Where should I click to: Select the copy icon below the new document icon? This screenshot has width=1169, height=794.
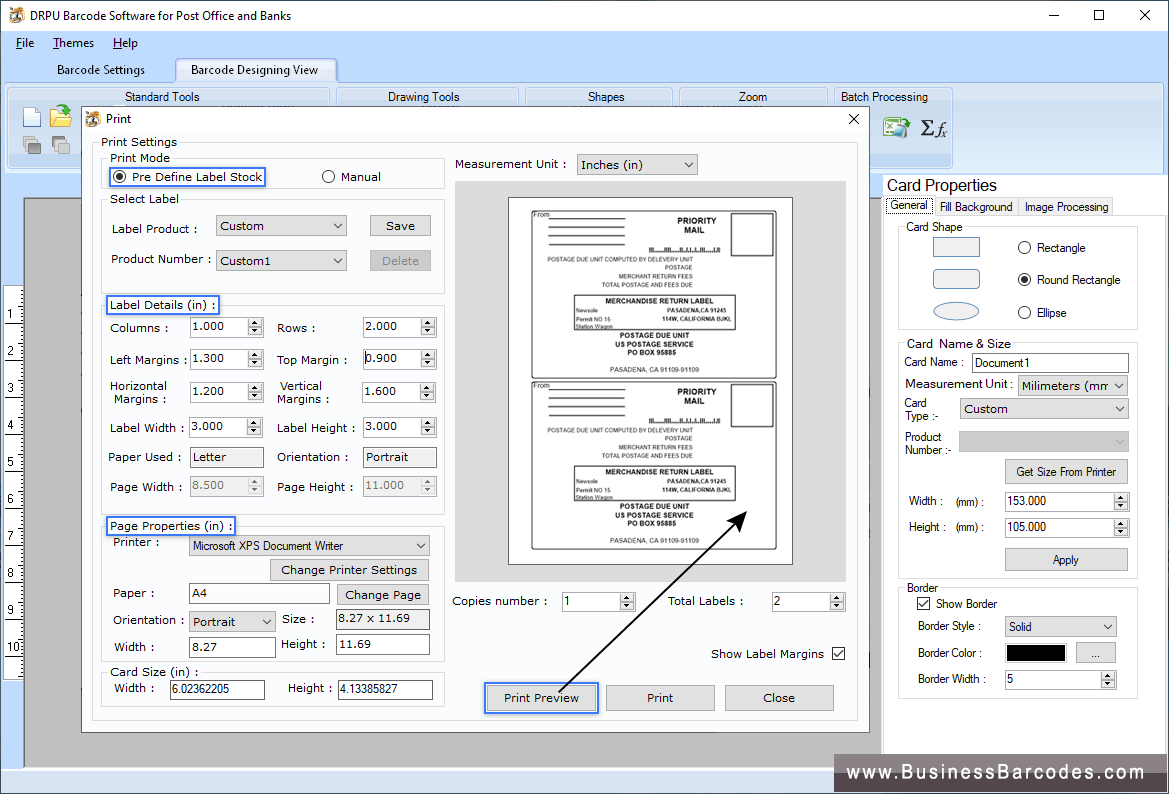point(30,144)
